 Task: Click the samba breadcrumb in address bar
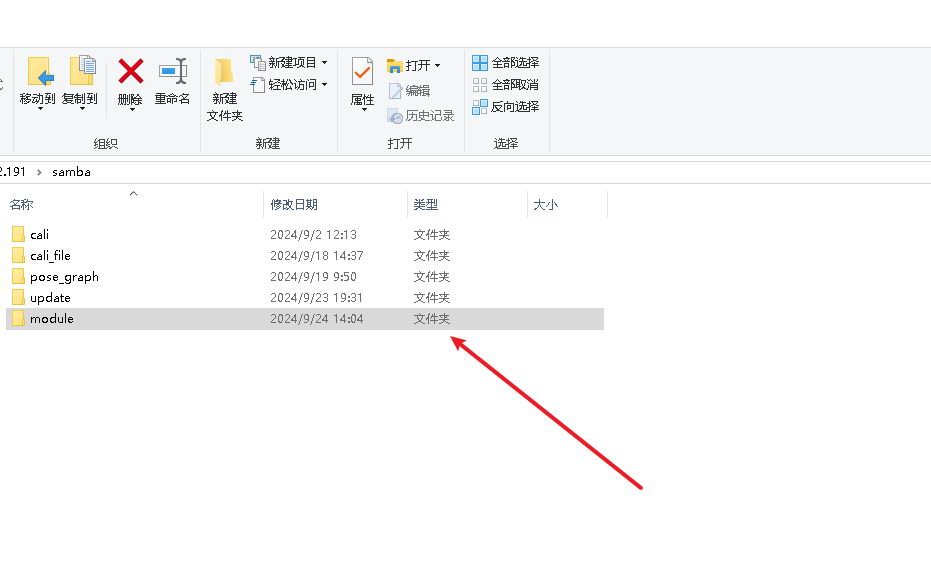click(x=71, y=172)
